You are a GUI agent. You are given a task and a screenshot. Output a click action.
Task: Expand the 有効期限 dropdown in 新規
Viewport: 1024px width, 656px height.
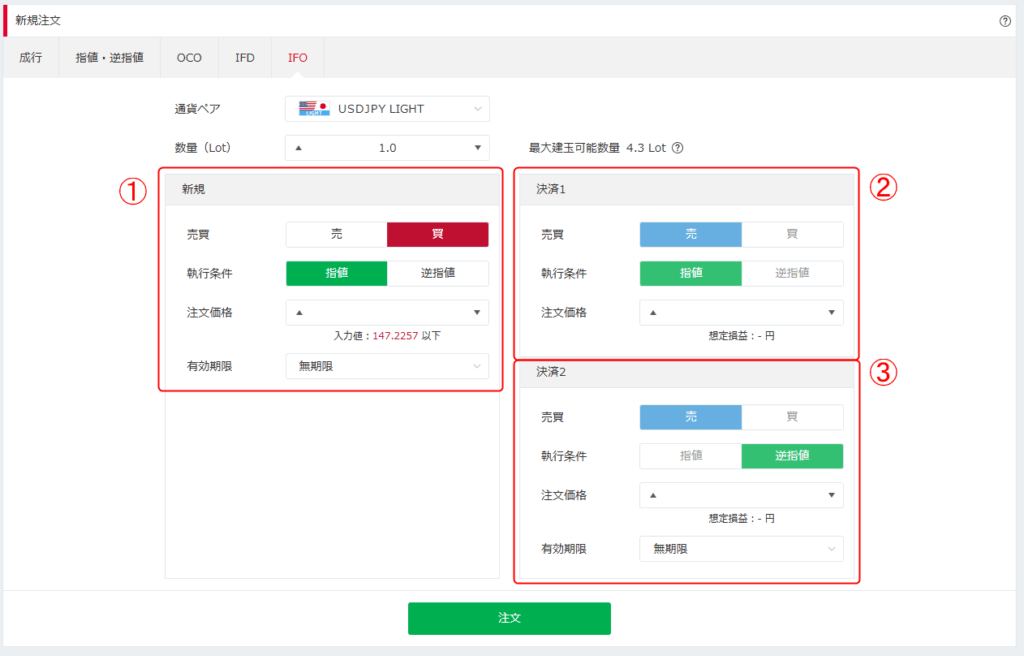[x=387, y=366]
